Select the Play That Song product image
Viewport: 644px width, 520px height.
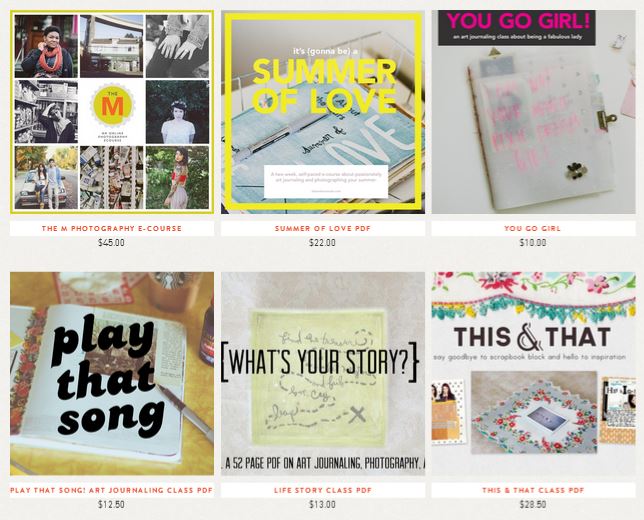tap(112, 373)
